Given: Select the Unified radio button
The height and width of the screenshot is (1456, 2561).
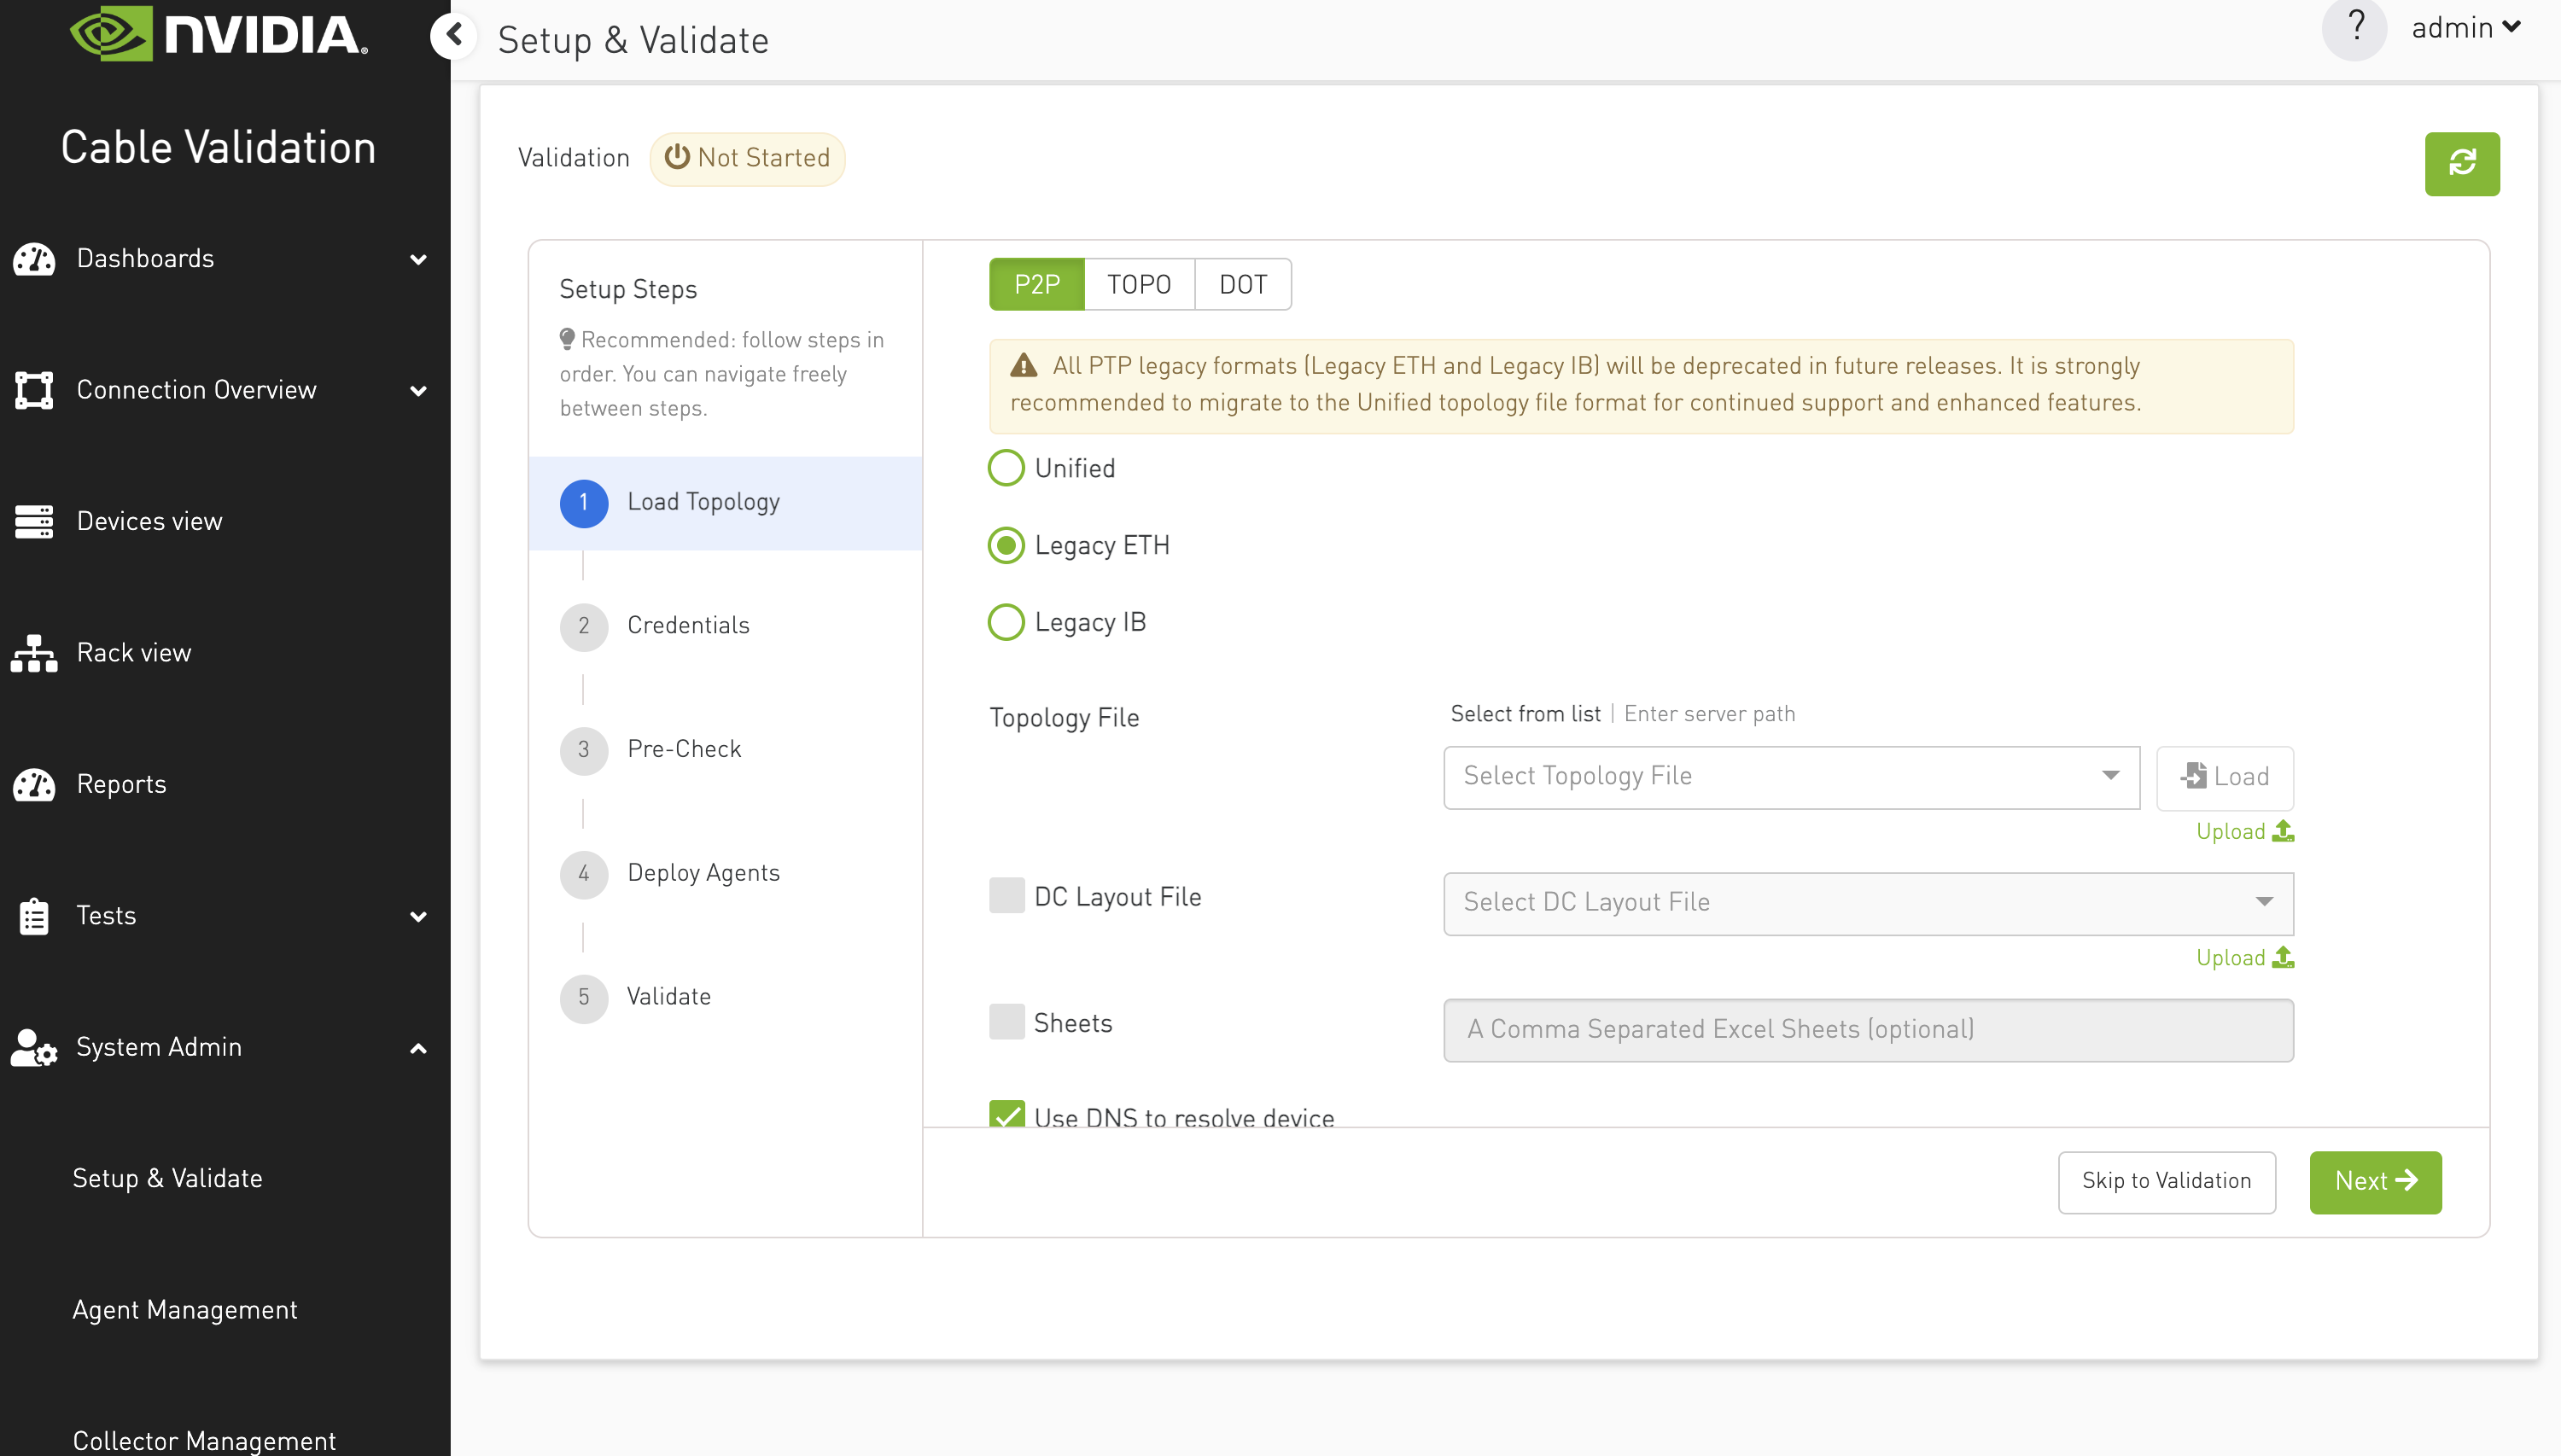Looking at the screenshot, I should pyautogui.click(x=1006, y=468).
